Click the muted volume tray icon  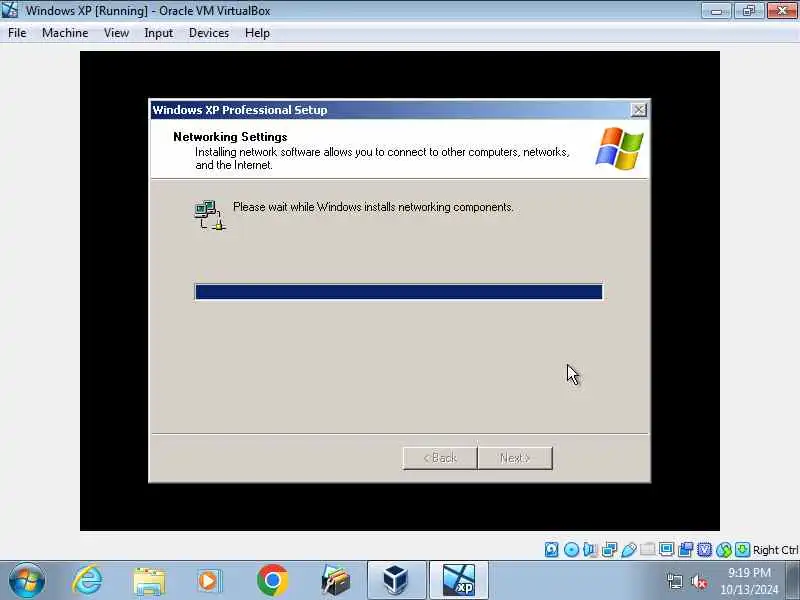click(x=698, y=581)
